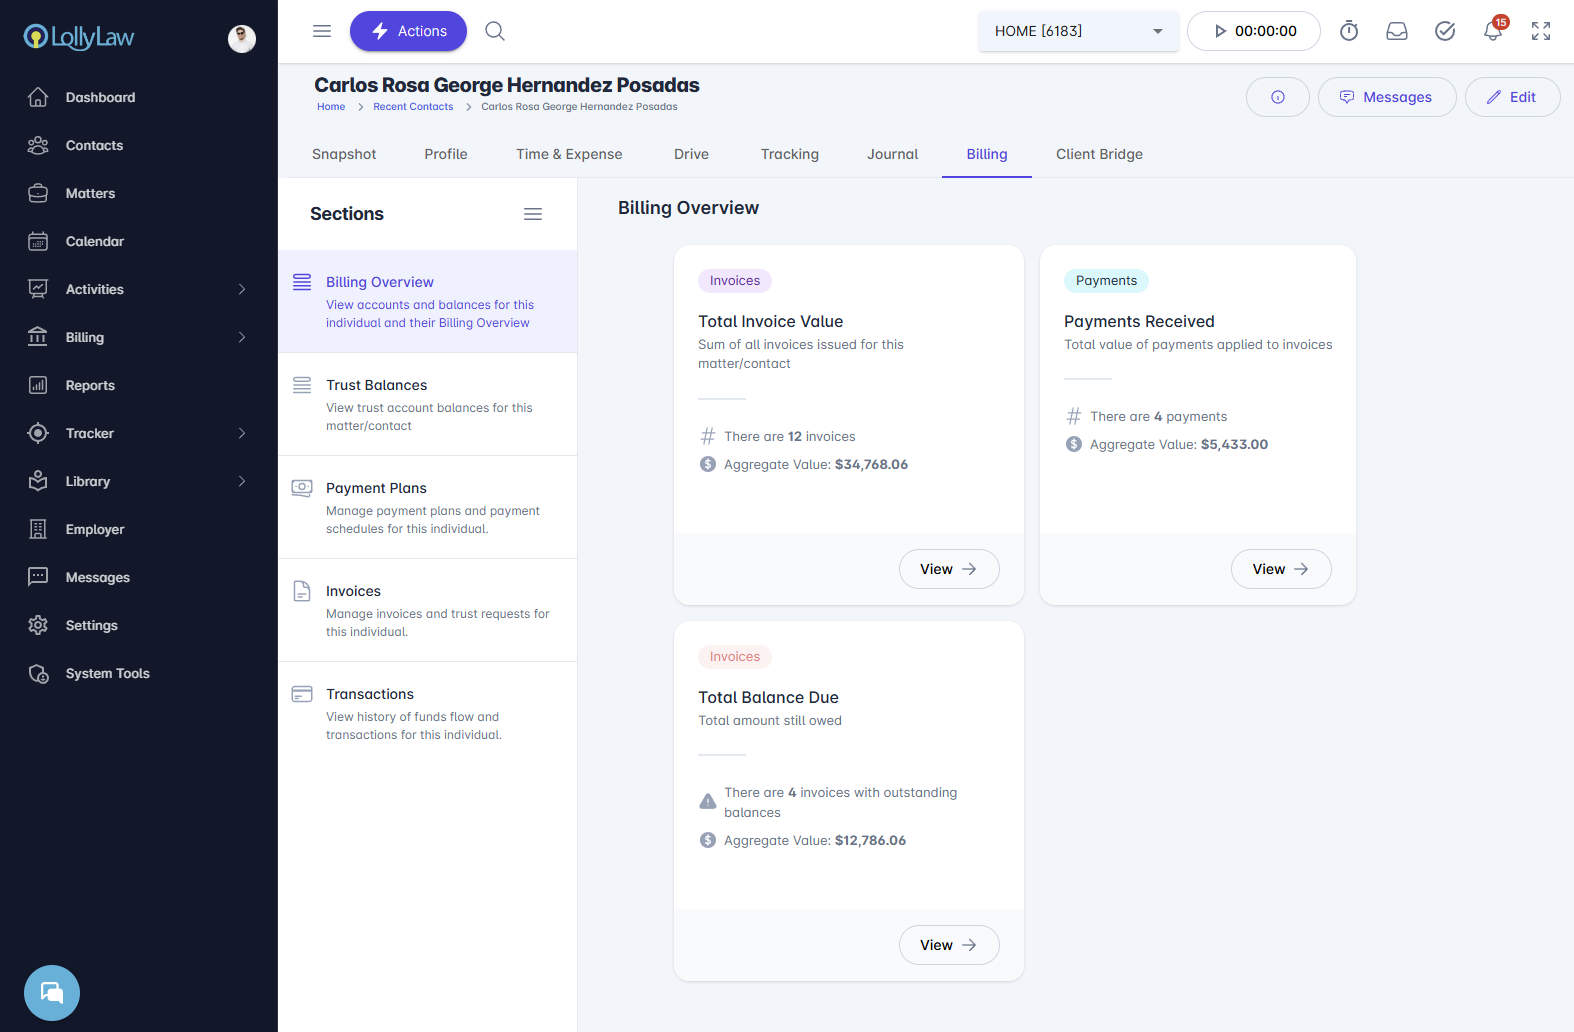The width and height of the screenshot is (1574, 1032).
Task: Open the notifications bell
Action: (1493, 30)
